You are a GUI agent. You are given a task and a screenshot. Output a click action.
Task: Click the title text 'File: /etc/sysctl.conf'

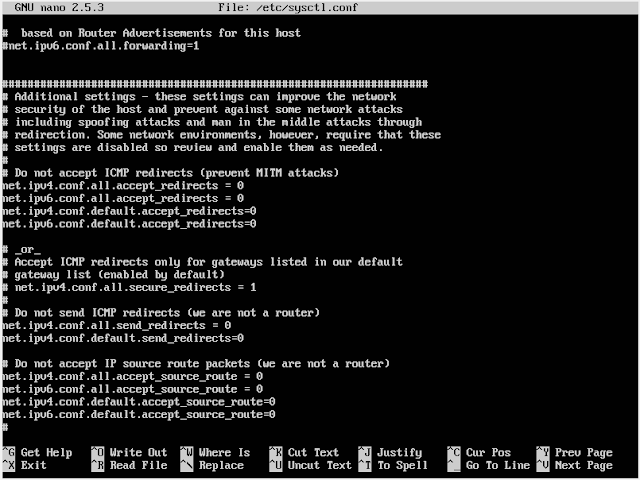(288, 7)
